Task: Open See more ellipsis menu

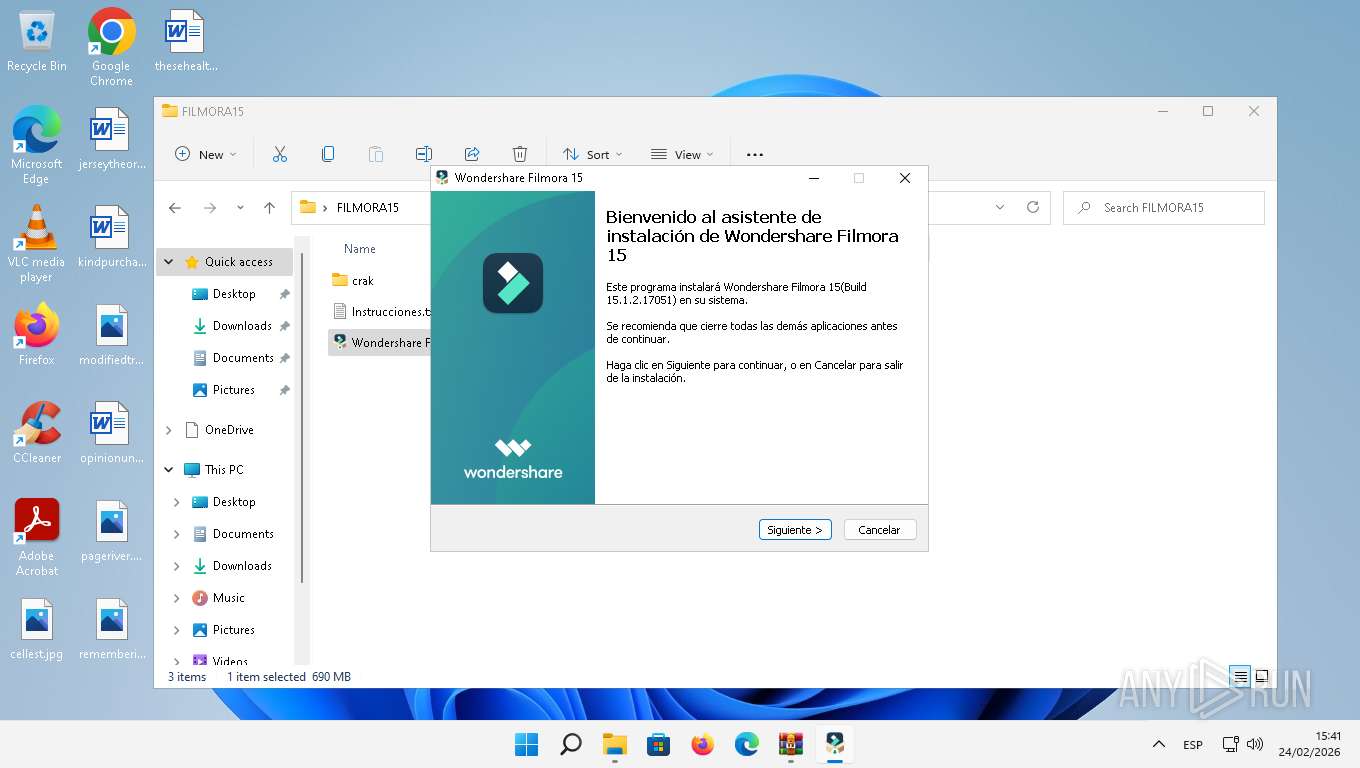Action: tap(755, 154)
